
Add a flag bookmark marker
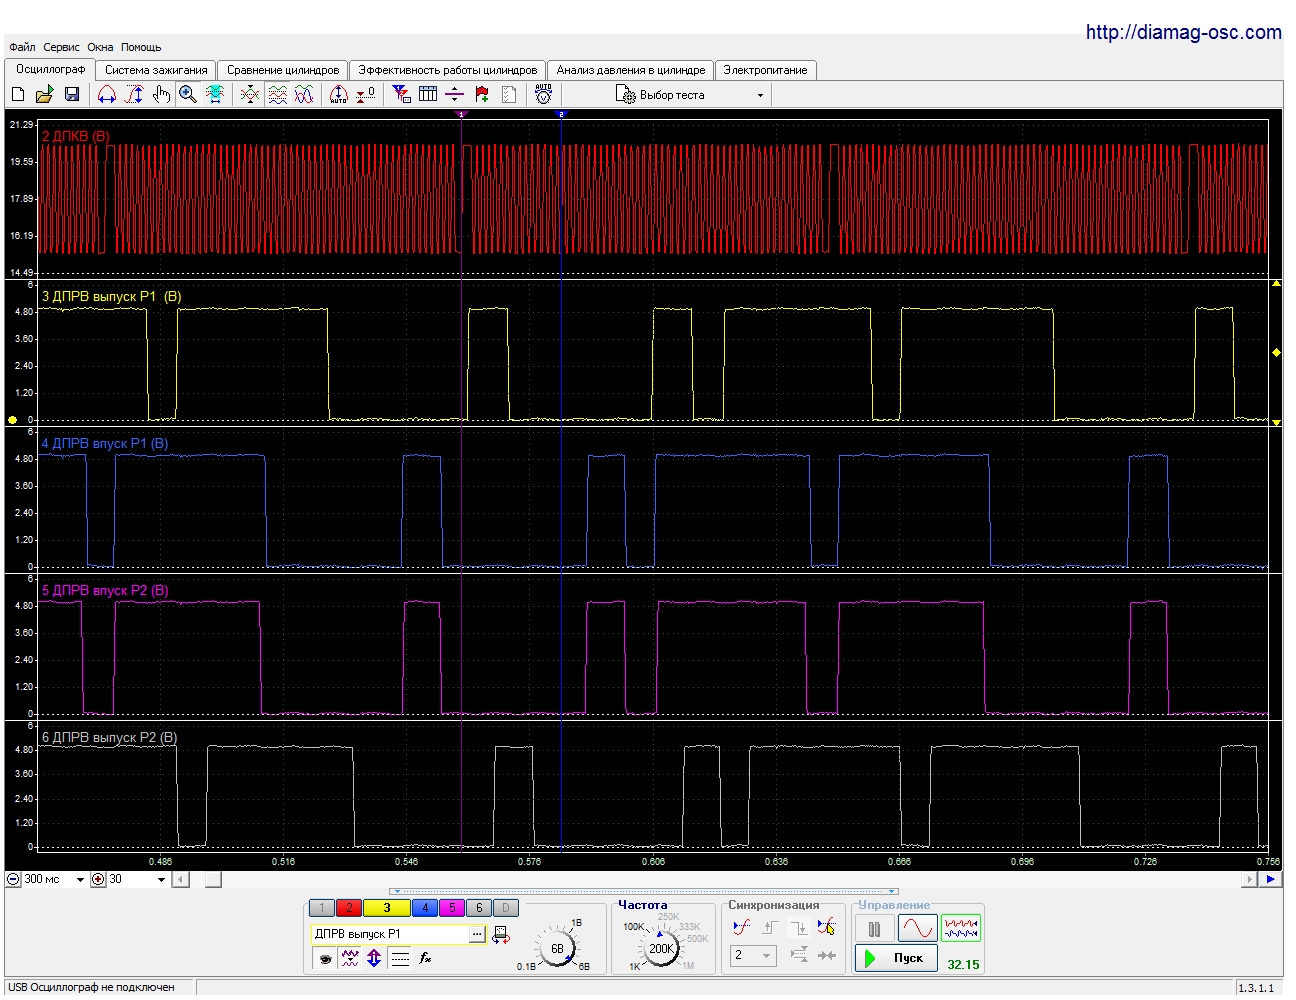482,94
